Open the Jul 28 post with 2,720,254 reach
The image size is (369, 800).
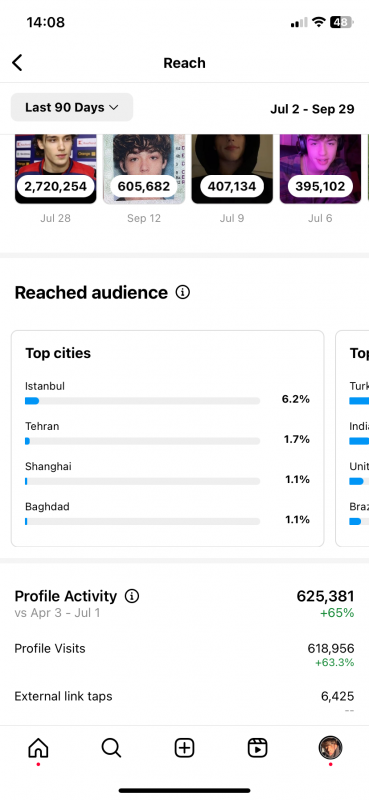pyautogui.click(x=55, y=169)
